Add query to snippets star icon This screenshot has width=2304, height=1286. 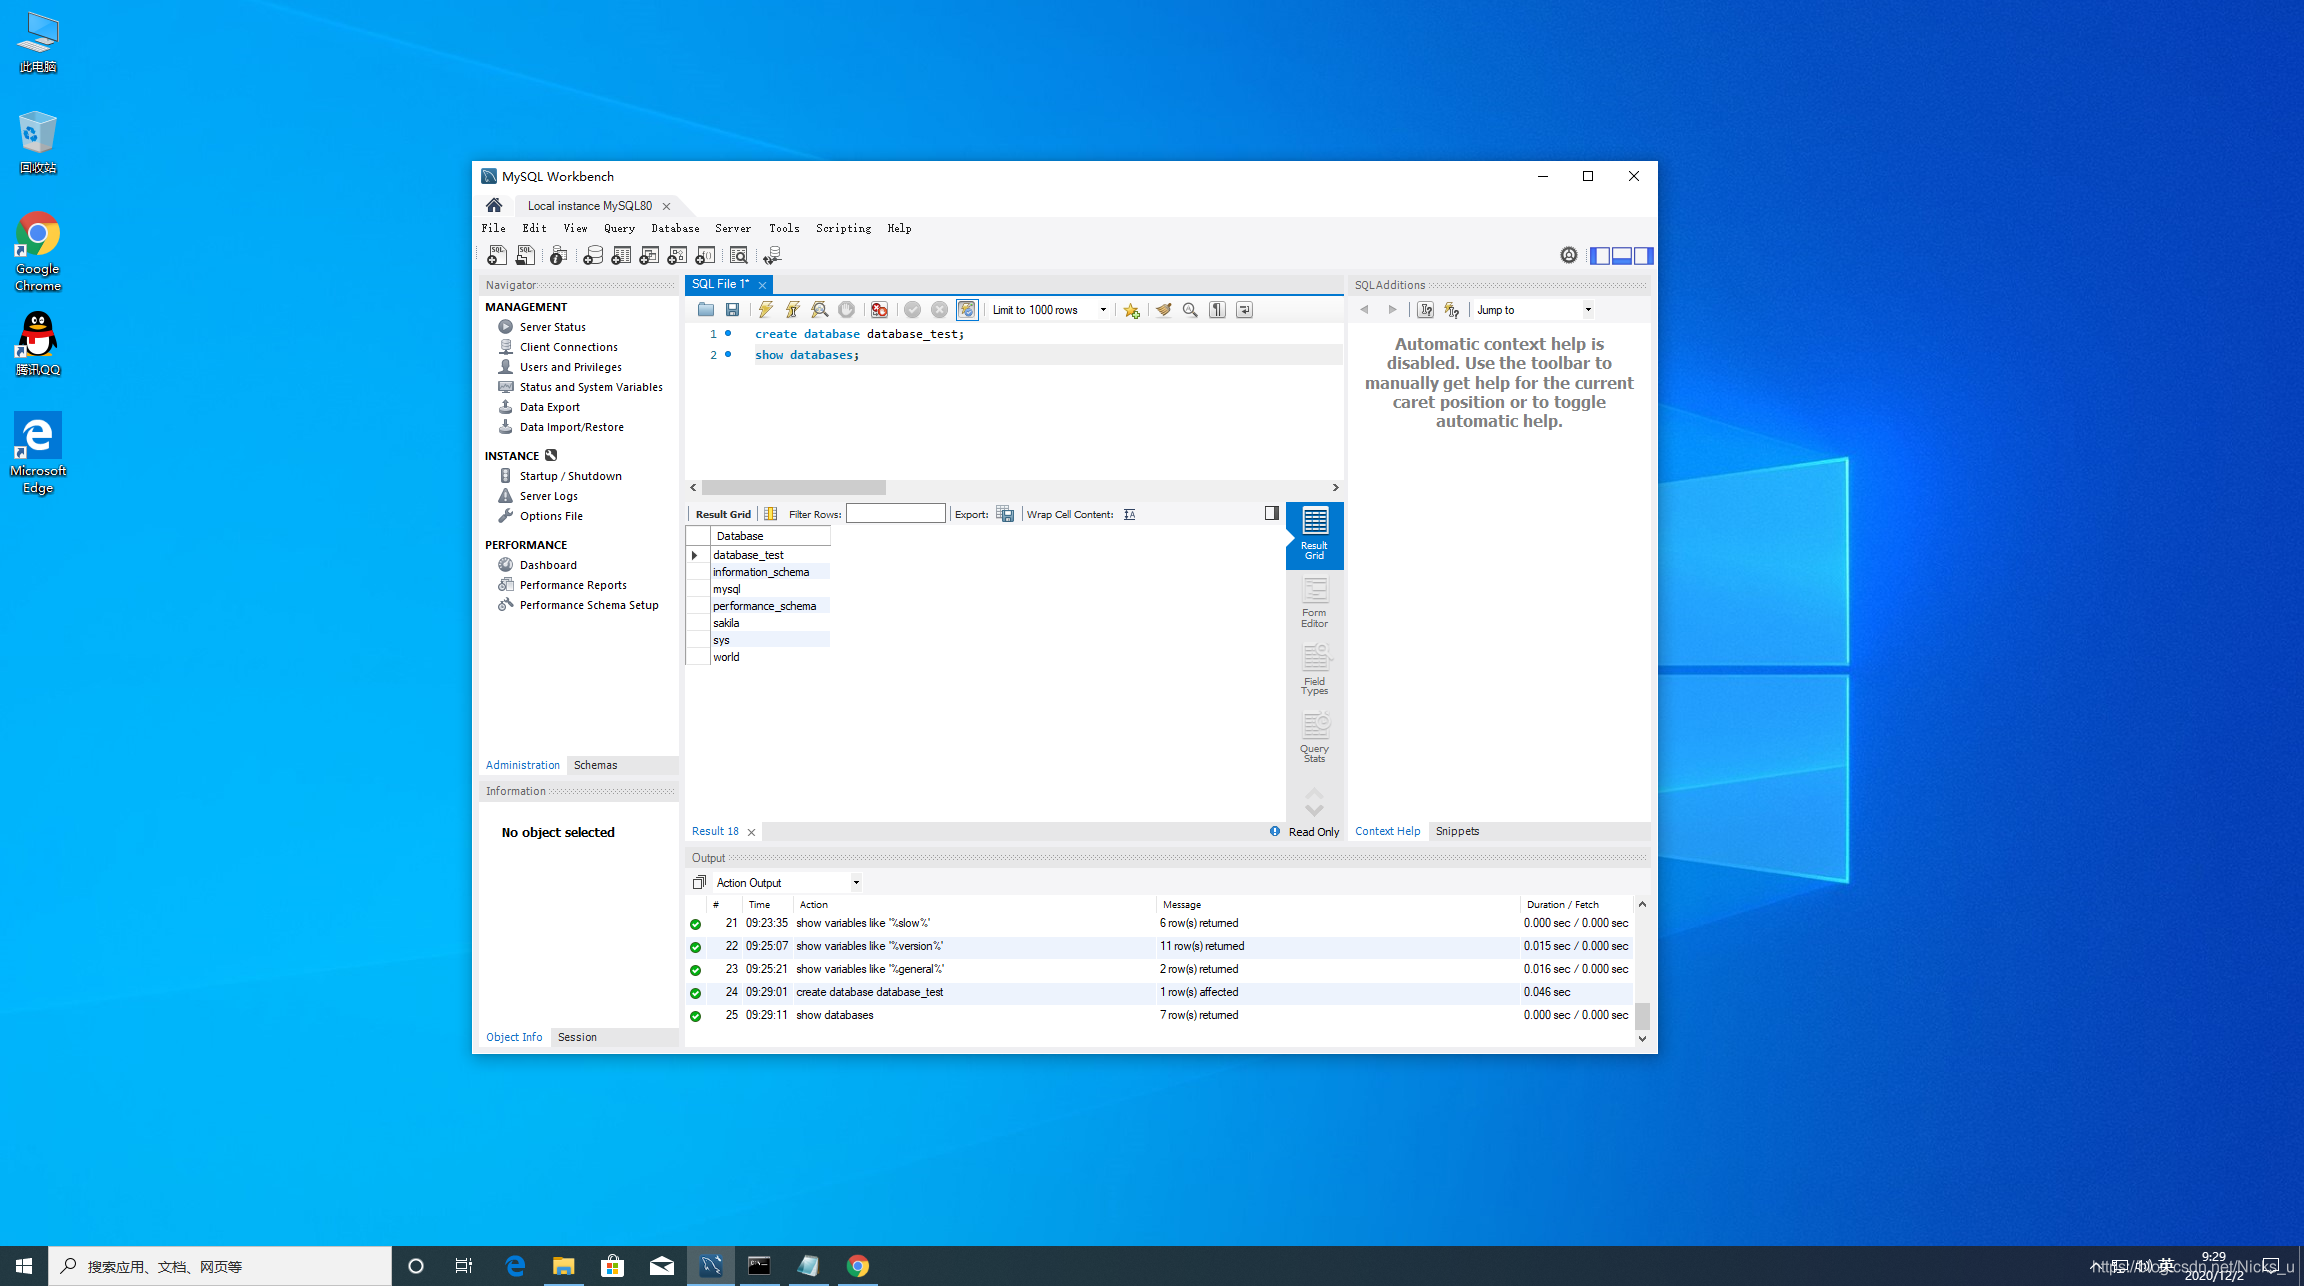pos(1131,310)
